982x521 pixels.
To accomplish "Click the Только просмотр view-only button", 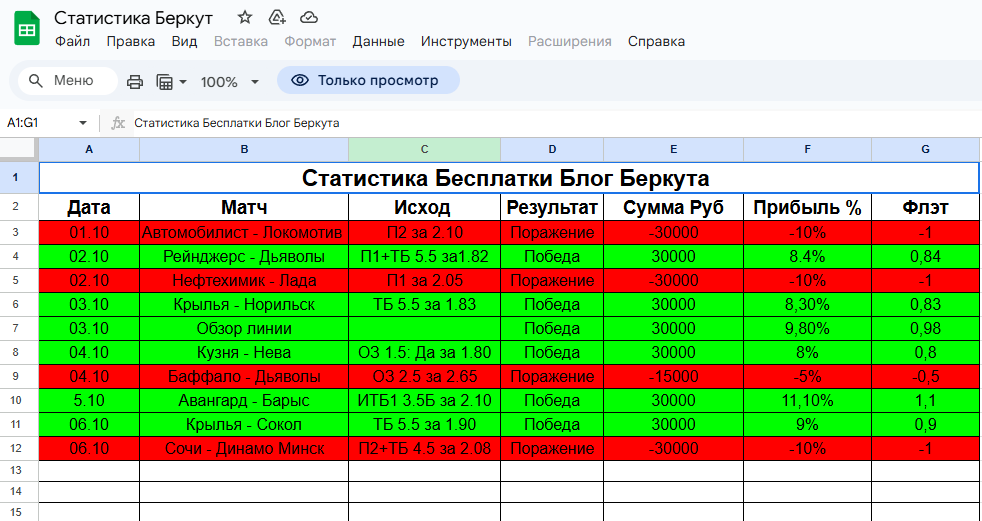I will coord(367,81).
